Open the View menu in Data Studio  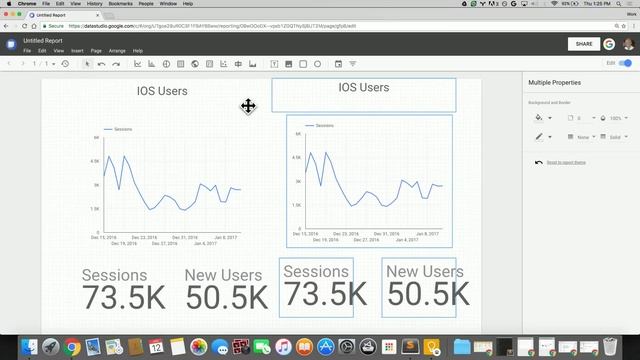pyautogui.click(x=59, y=51)
